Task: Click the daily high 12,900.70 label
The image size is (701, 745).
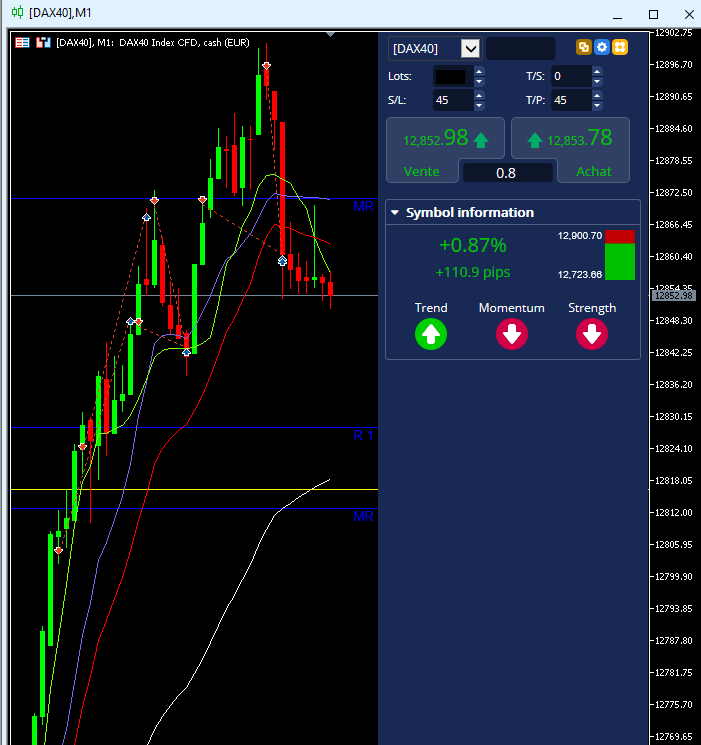Action: (x=580, y=236)
